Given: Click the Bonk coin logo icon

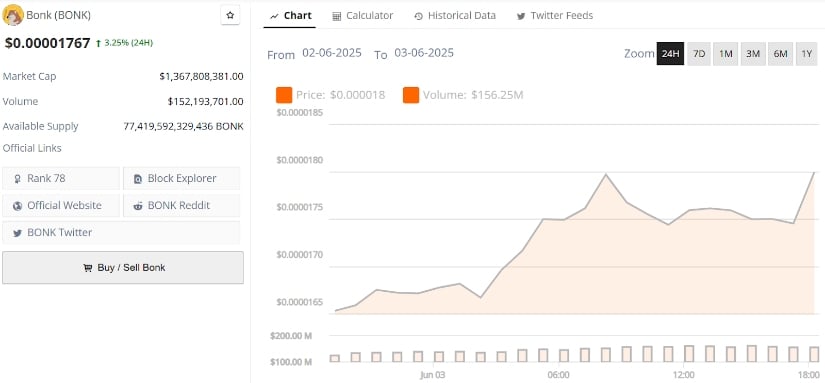Looking at the screenshot, I should pyautogui.click(x=13, y=15).
